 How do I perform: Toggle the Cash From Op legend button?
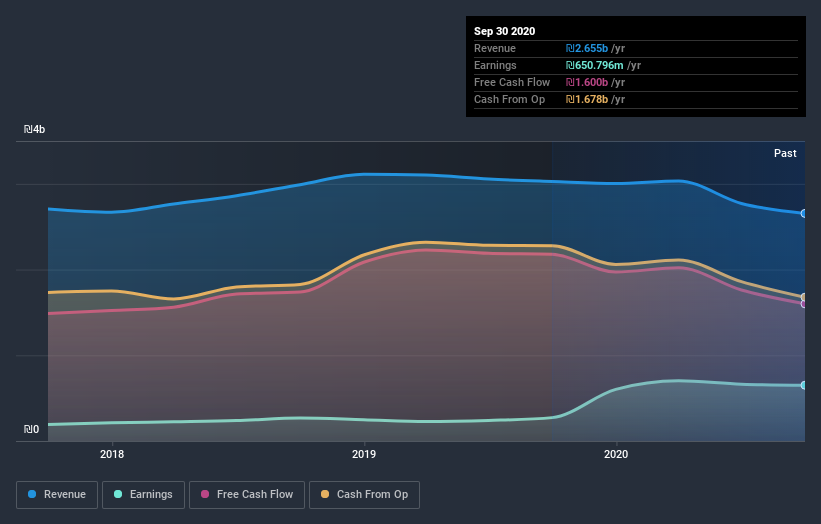[x=364, y=495]
